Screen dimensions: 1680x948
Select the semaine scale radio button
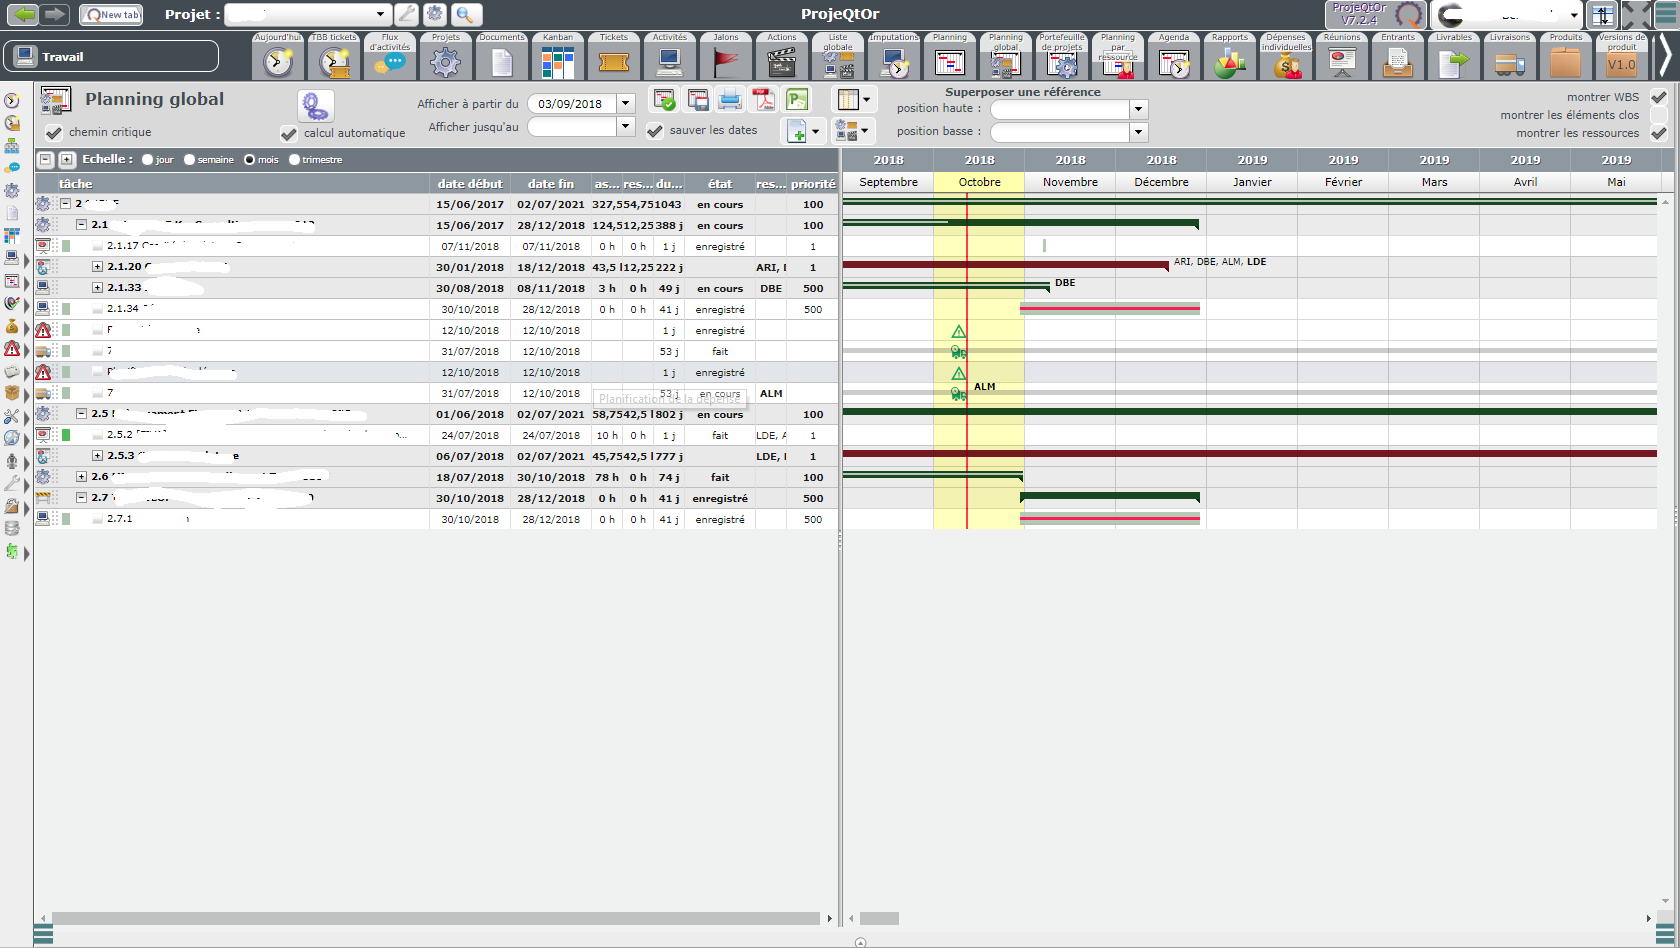[190, 160]
